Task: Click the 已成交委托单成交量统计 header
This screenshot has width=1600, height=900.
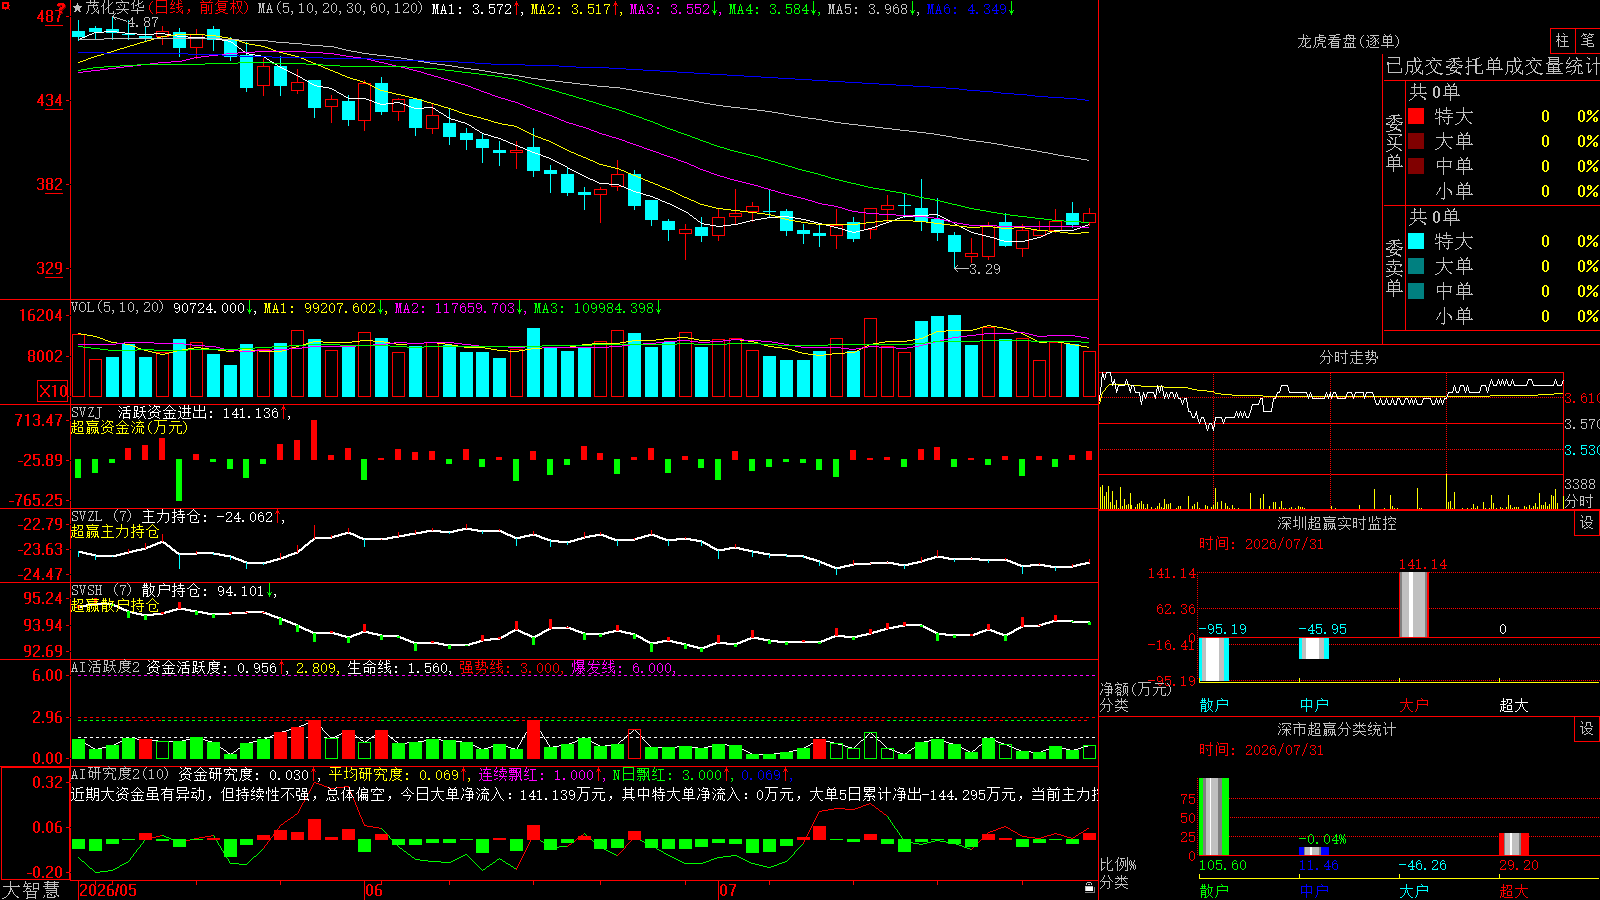Action: (x=1492, y=66)
